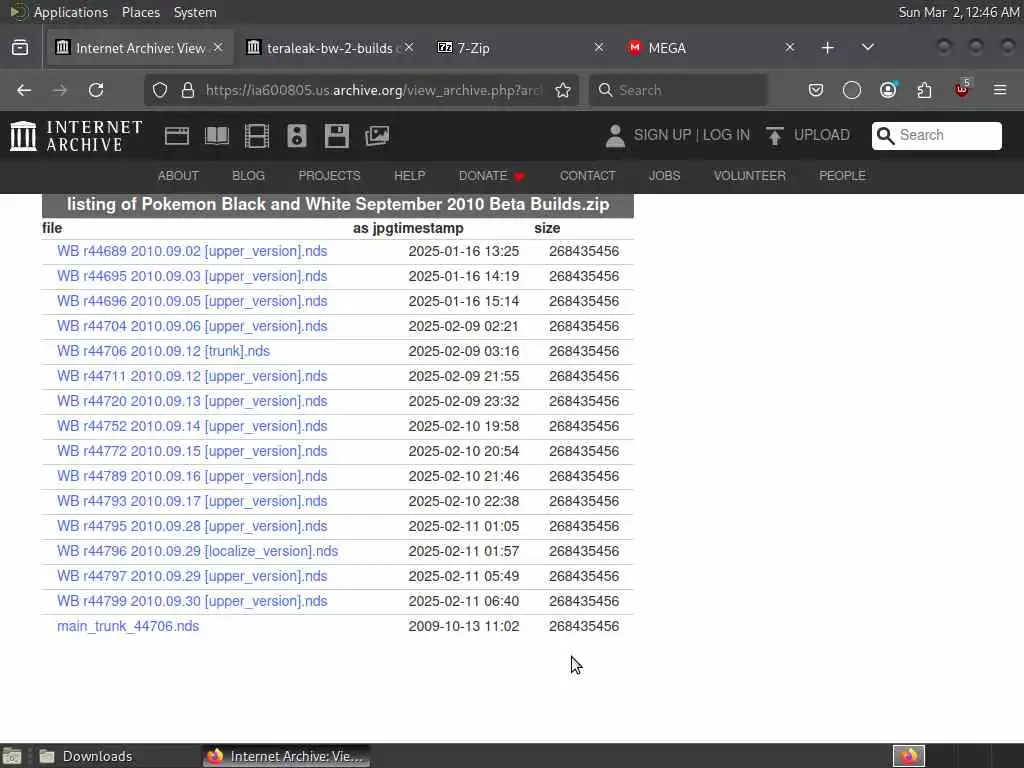The width and height of the screenshot is (1024, 768).
Task: Open the Internet Archive audio speaker icon
Action: (296, 136)
